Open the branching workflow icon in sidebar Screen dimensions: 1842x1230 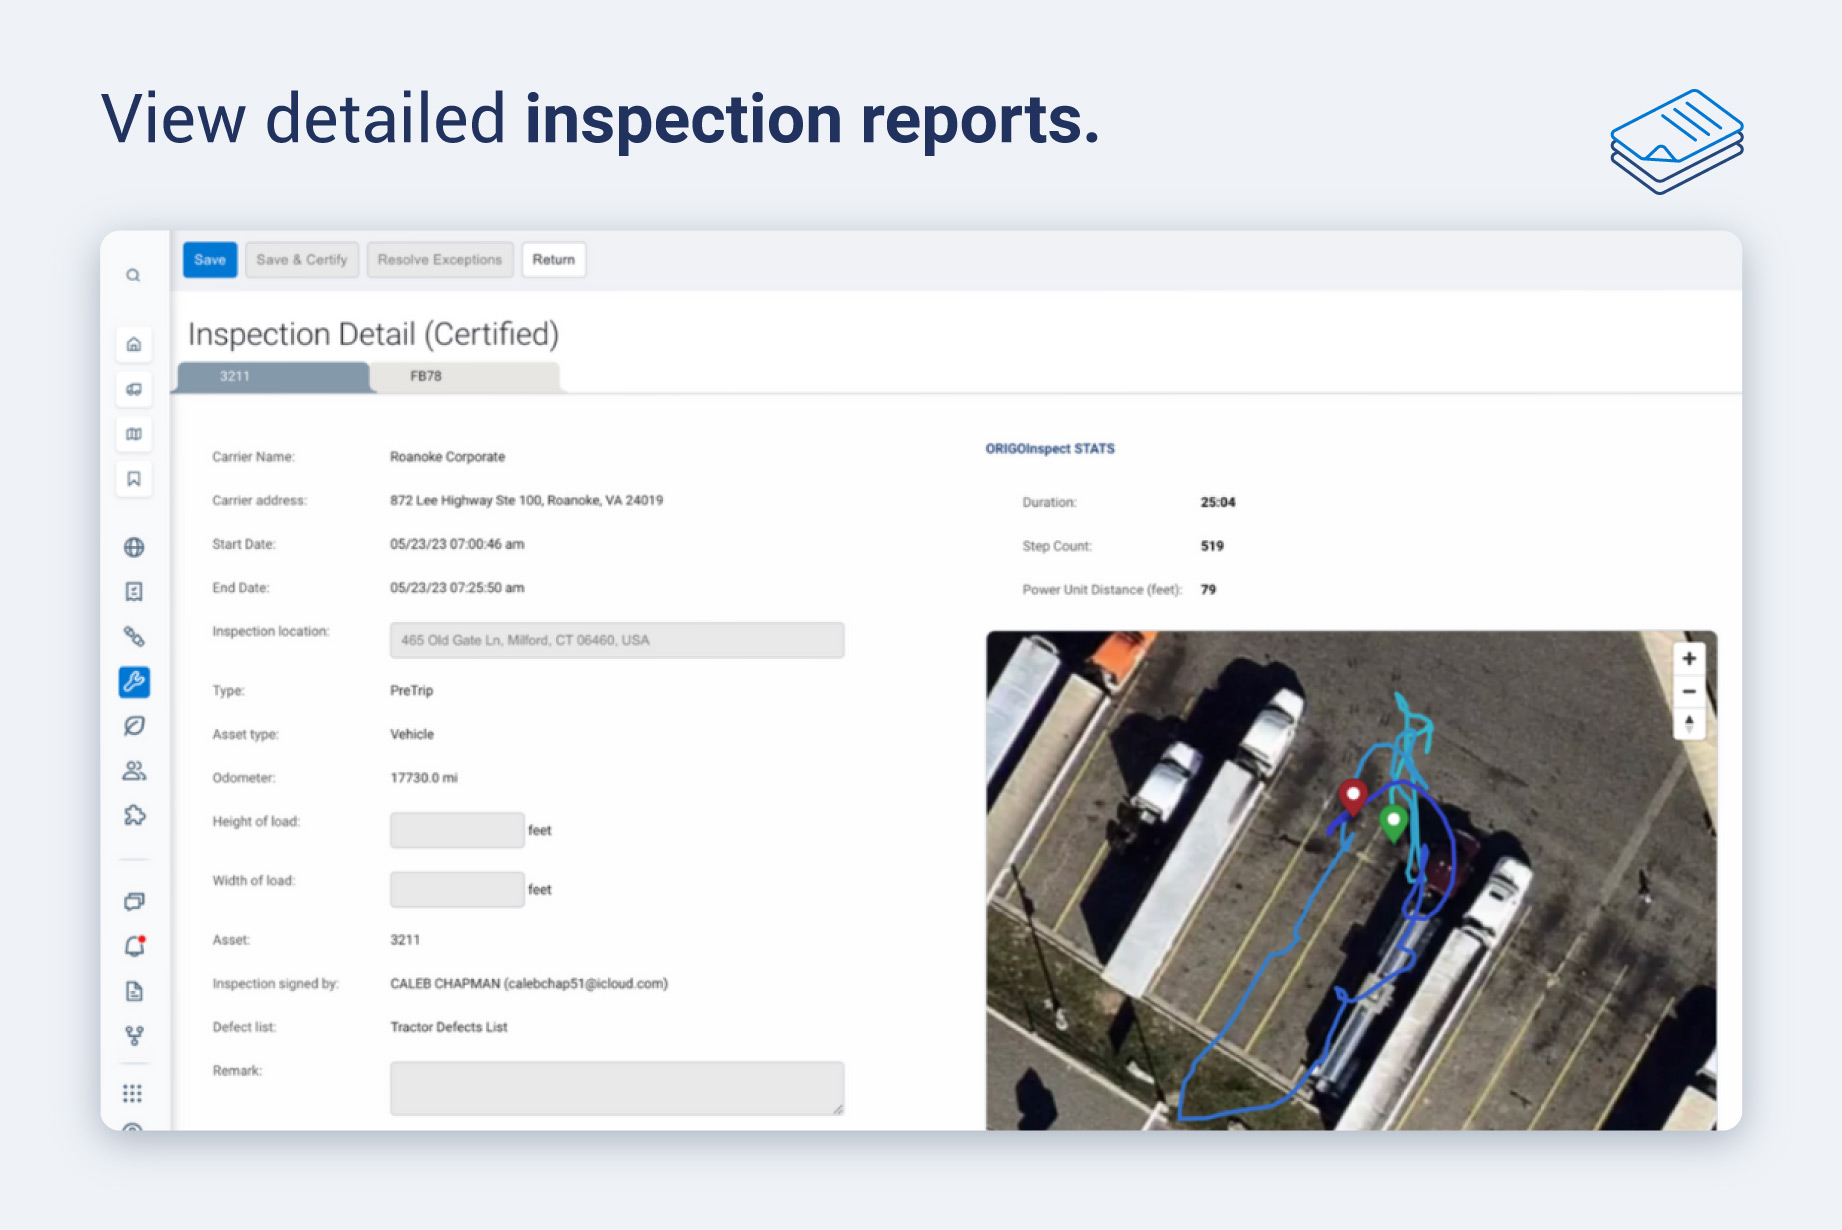pos(134,1036)
